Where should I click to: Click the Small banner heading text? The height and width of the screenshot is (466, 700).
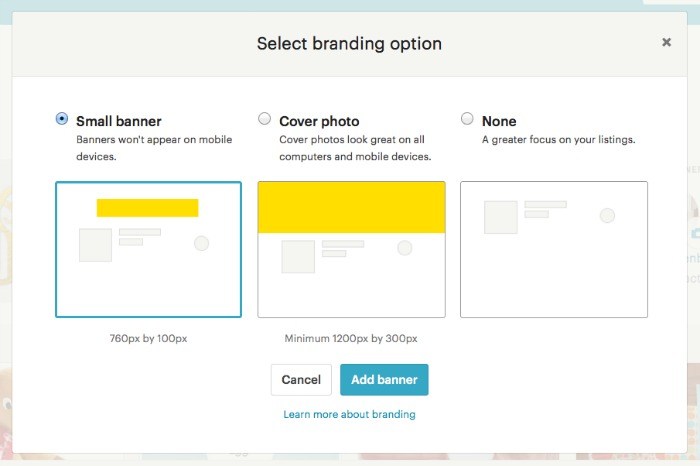click(x=118, y=121)
